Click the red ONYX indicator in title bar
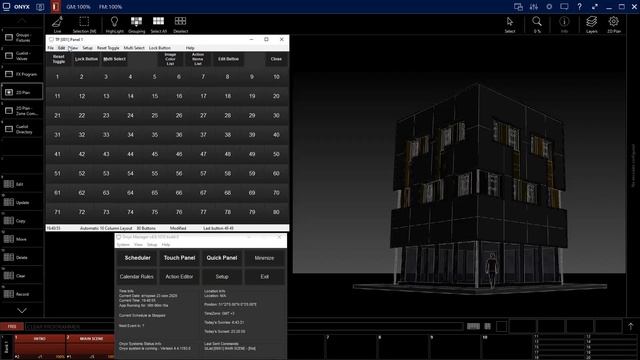Viewport: 640px width, 360px height. pyautogui.click(x=56, y=7)
